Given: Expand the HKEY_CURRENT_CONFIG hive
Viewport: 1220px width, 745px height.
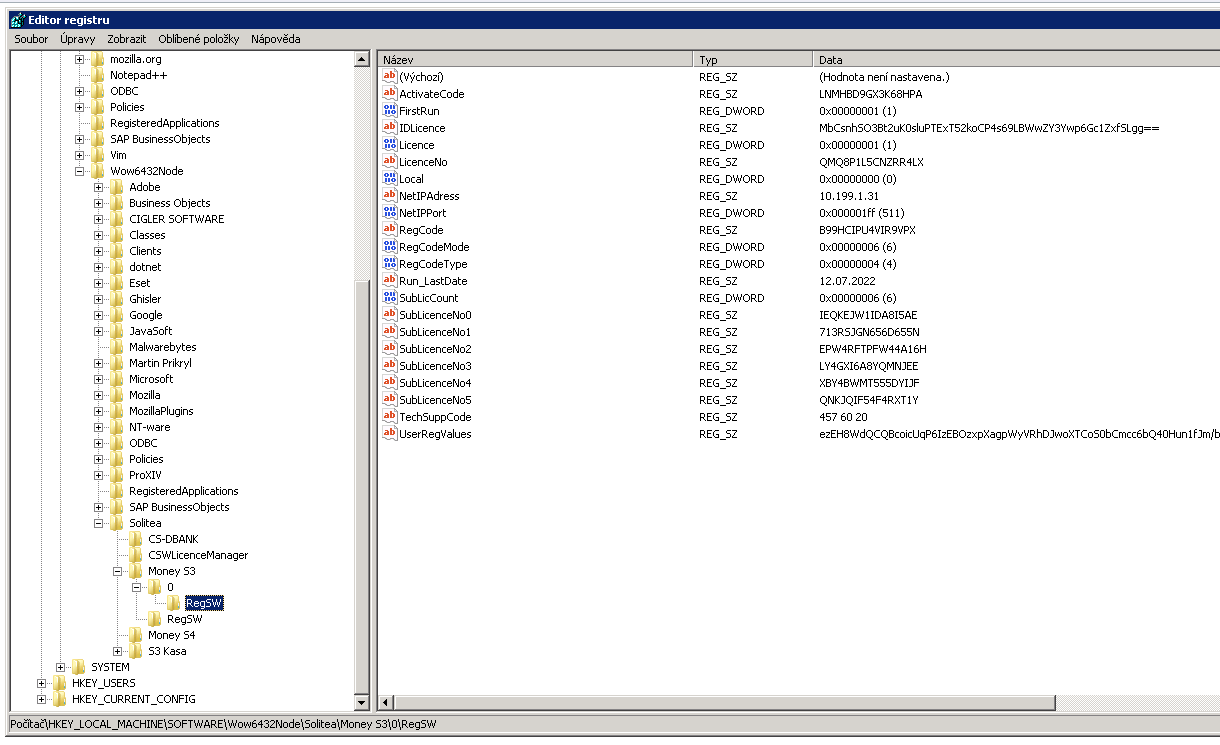Looking at the screenshot, I should 42,699.
